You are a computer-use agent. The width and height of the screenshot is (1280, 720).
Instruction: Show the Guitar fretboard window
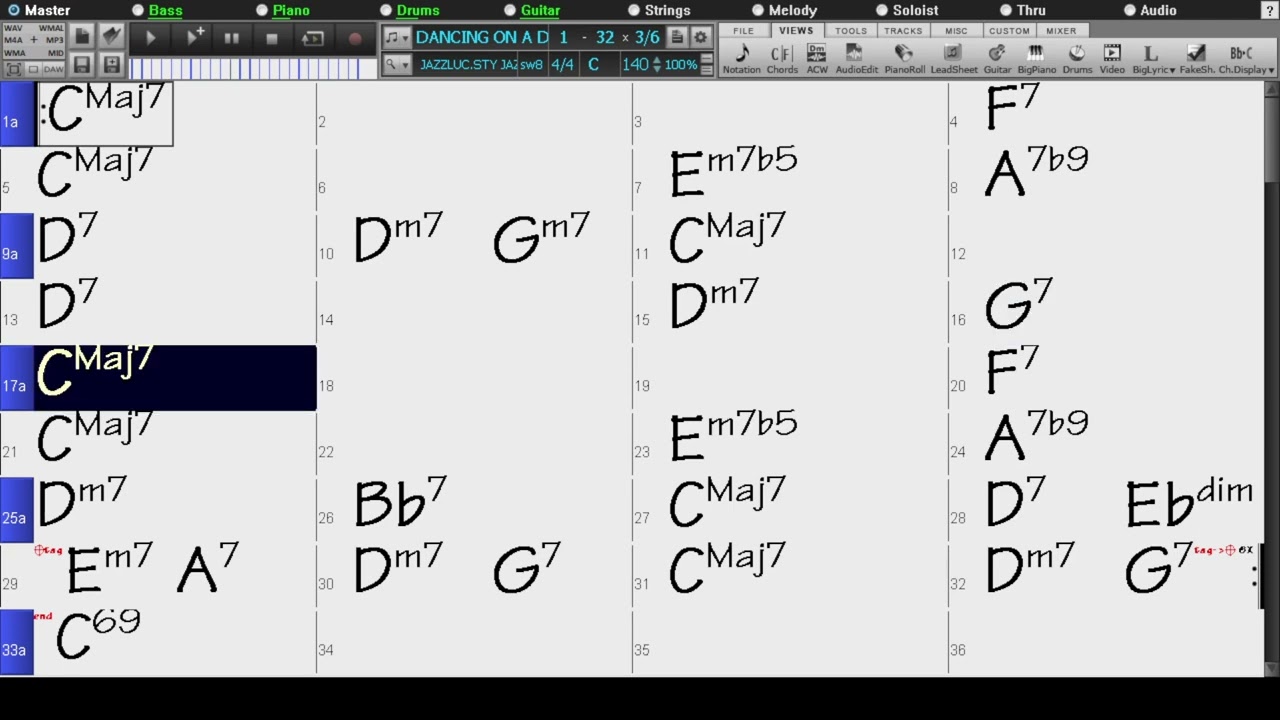(997, 59)
